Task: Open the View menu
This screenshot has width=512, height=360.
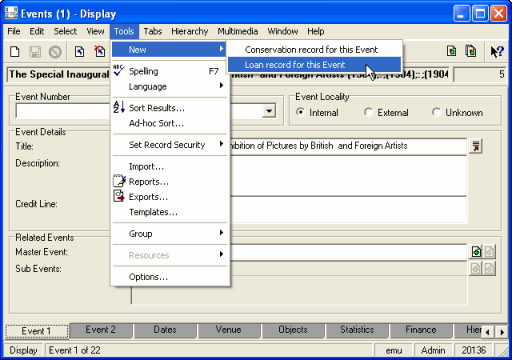Action: tap(95, 31)
